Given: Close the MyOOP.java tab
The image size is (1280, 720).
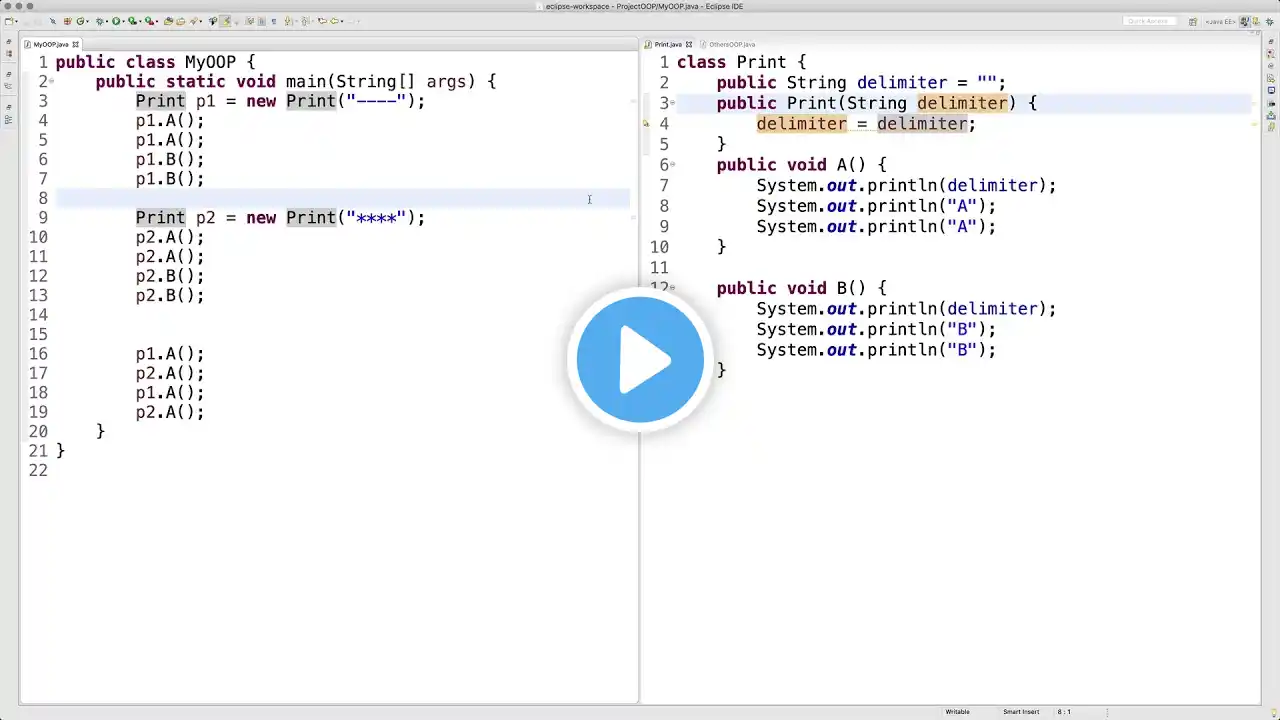Looking at the screenshot, I should 75,44.
